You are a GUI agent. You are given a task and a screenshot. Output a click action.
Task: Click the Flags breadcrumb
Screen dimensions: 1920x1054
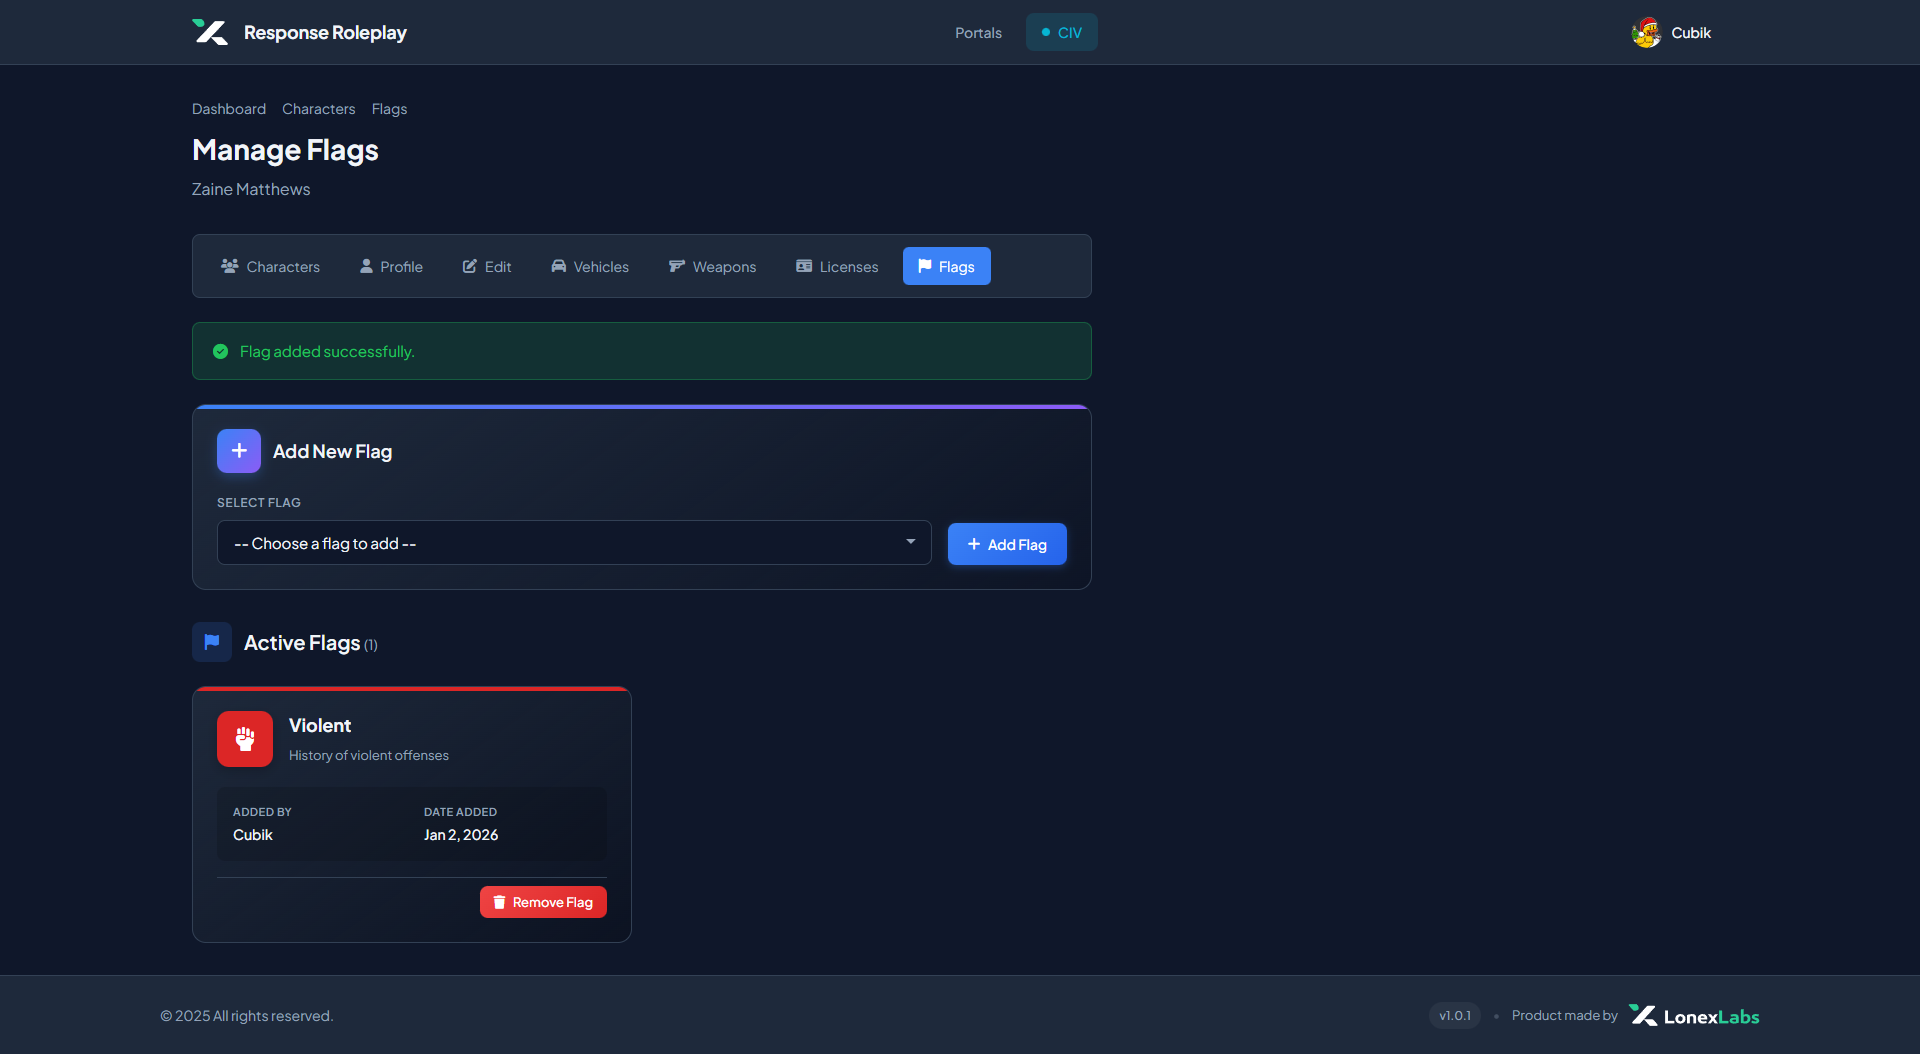click(390, 109)
